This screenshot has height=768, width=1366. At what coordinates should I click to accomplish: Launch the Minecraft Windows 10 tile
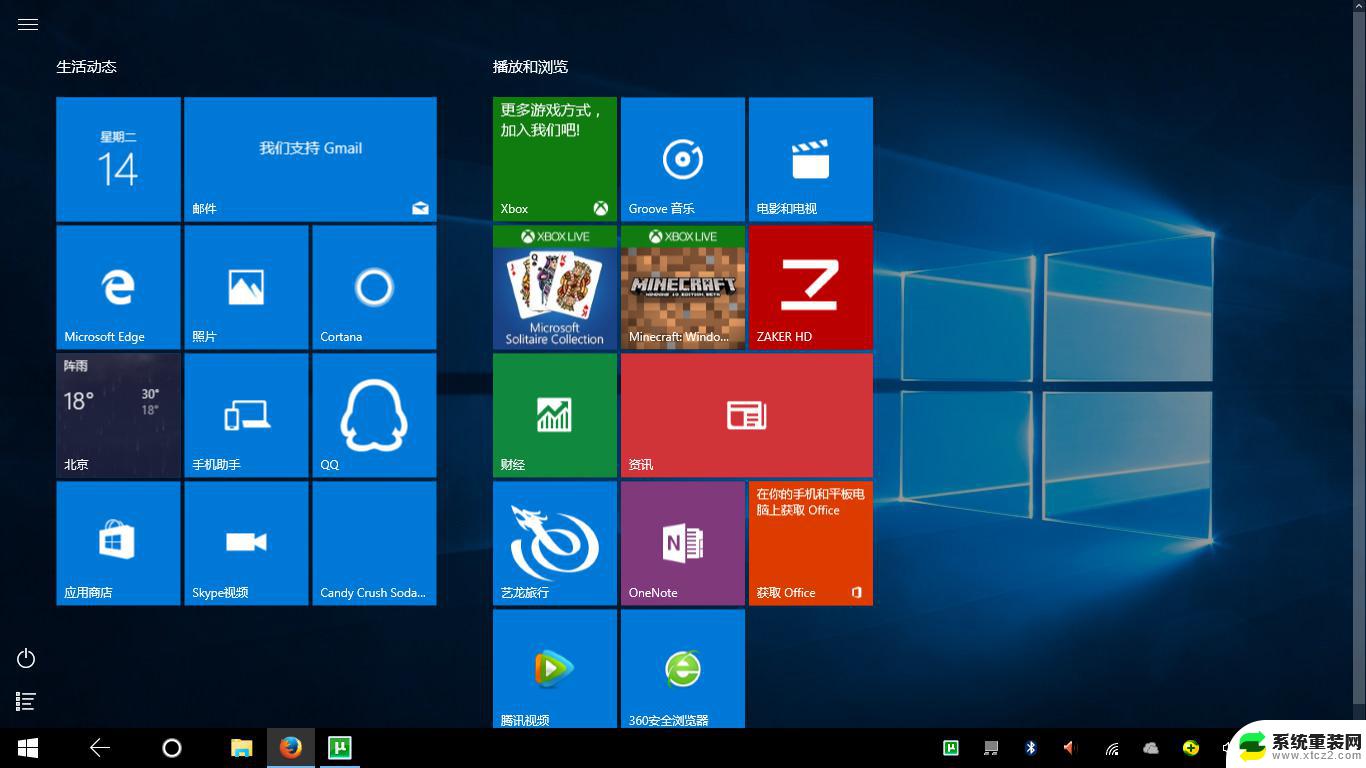(683, 287)
